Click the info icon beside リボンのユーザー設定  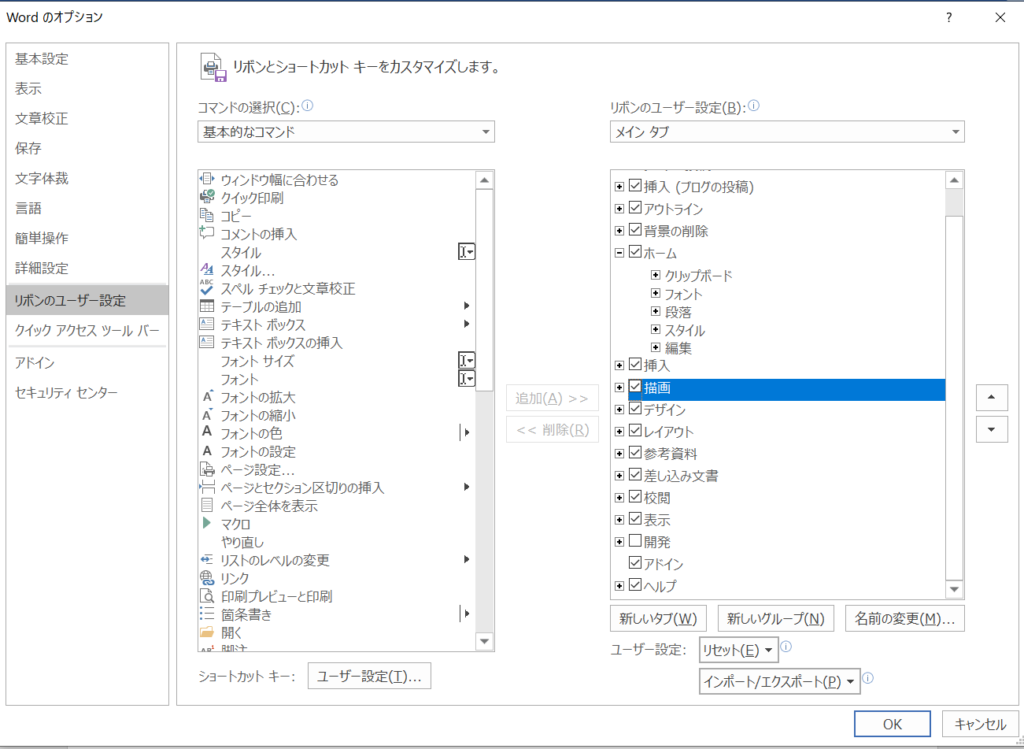pyautogui.click(x=754, y=105)
